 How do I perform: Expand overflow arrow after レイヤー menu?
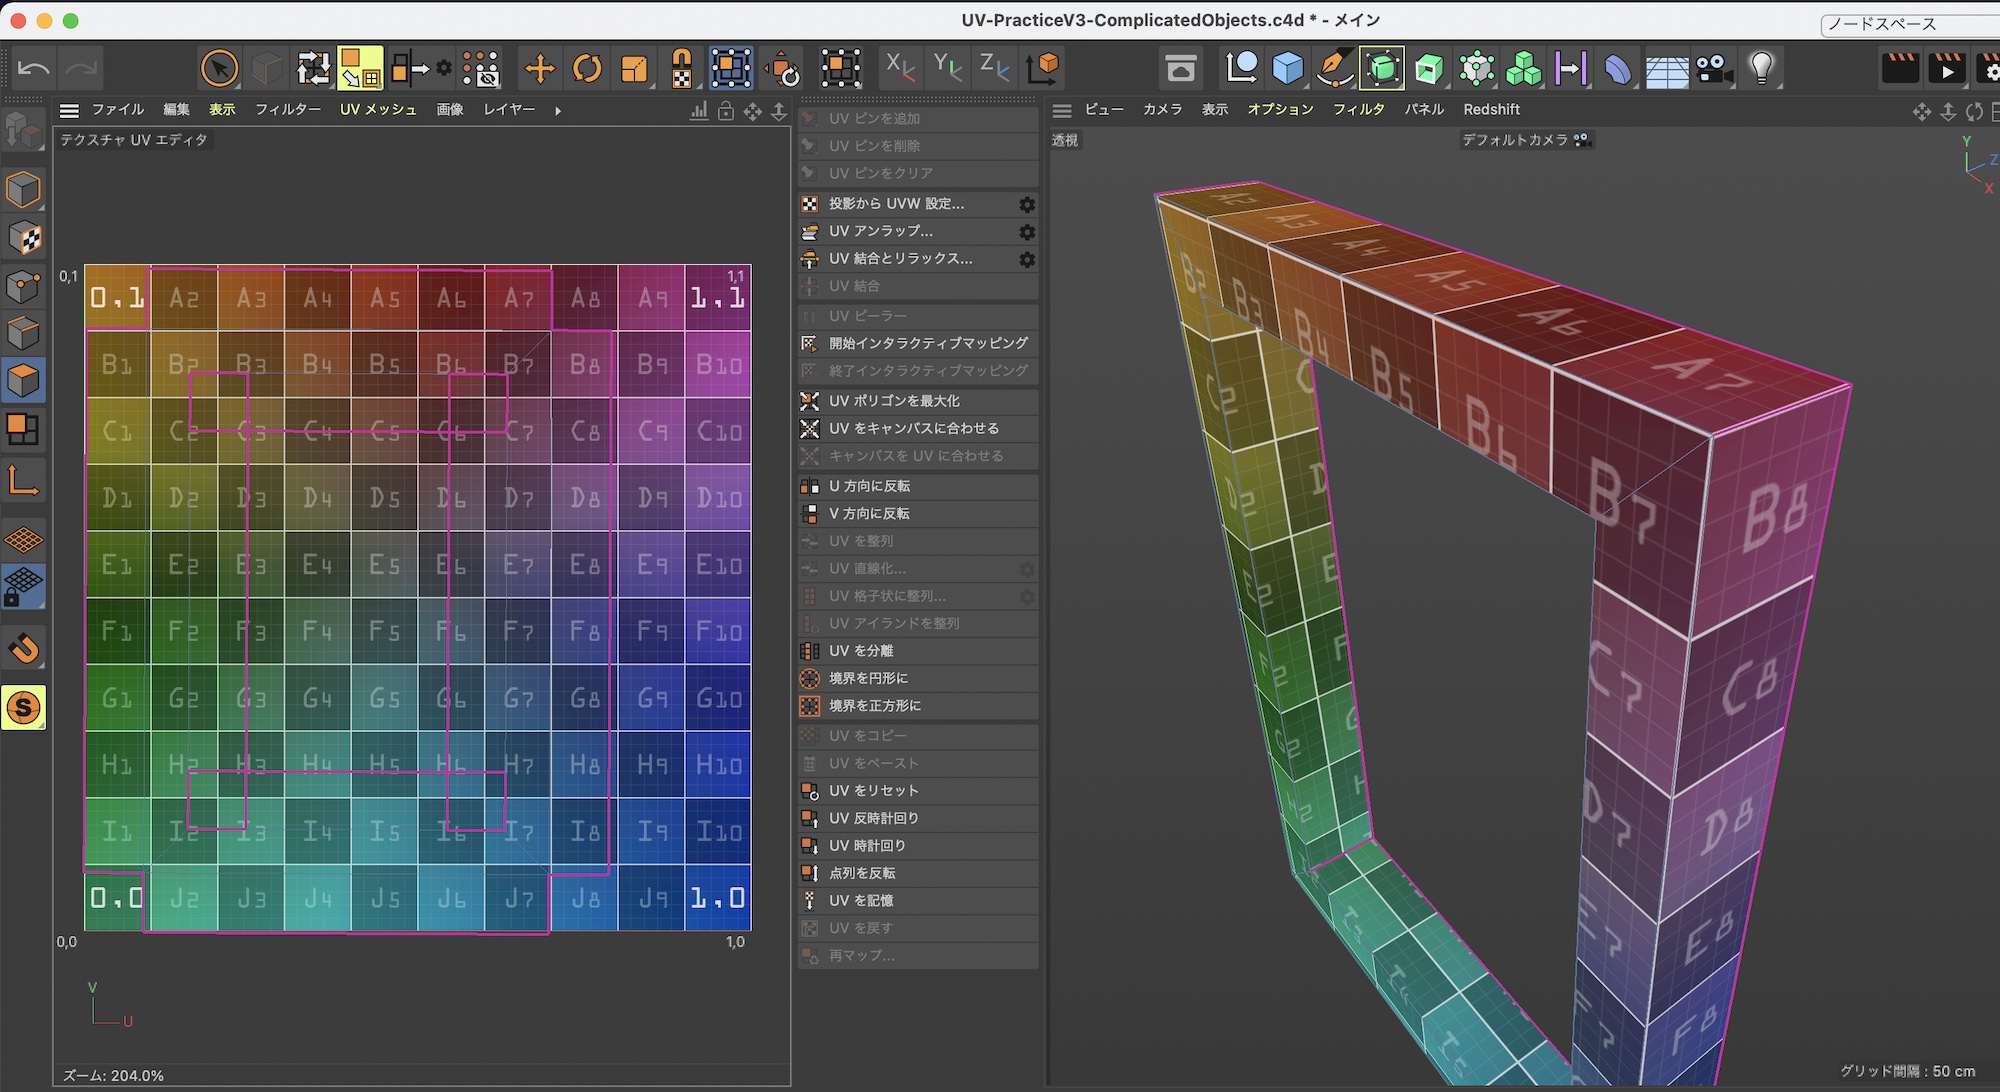coord(558,111)
